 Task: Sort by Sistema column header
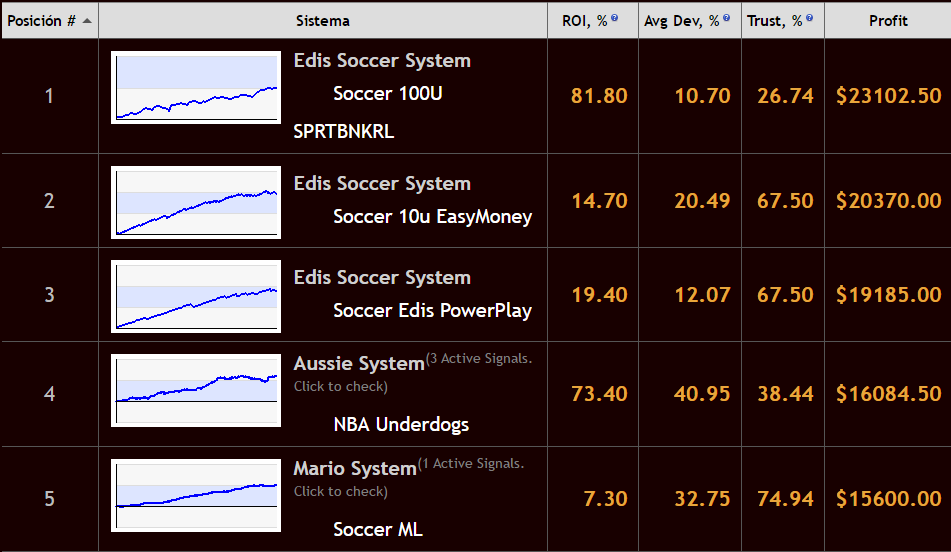(x=323, y=21)
